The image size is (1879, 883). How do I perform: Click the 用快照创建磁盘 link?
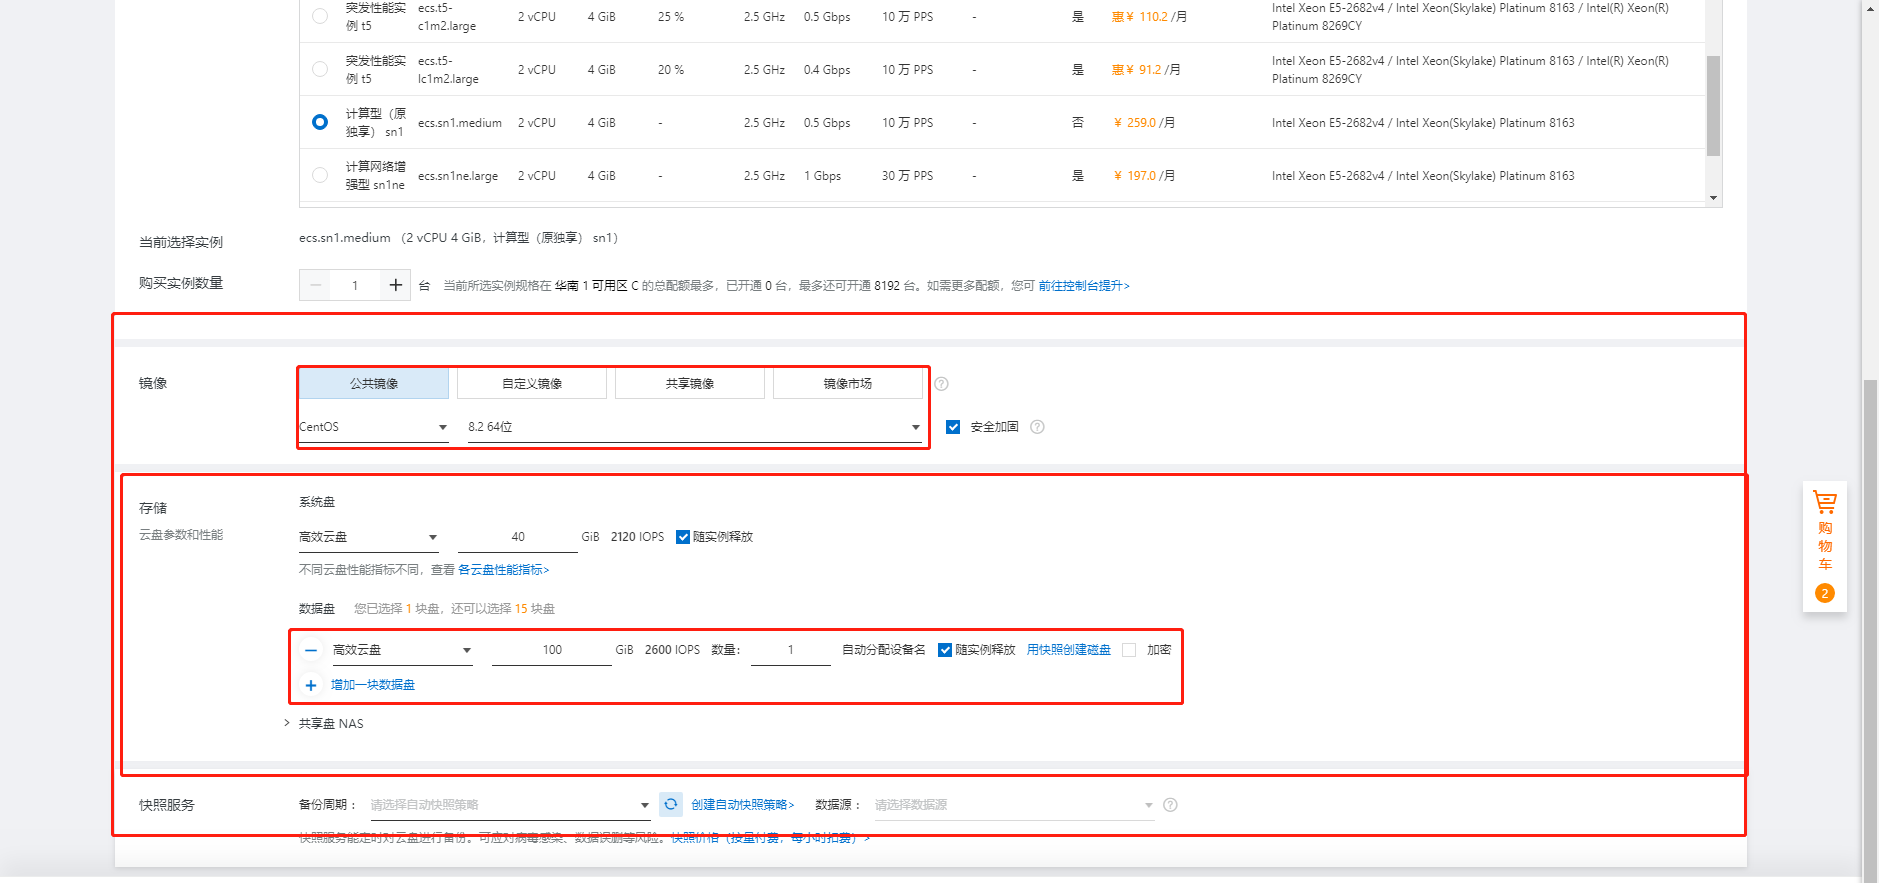click(x=1068, y=650)
